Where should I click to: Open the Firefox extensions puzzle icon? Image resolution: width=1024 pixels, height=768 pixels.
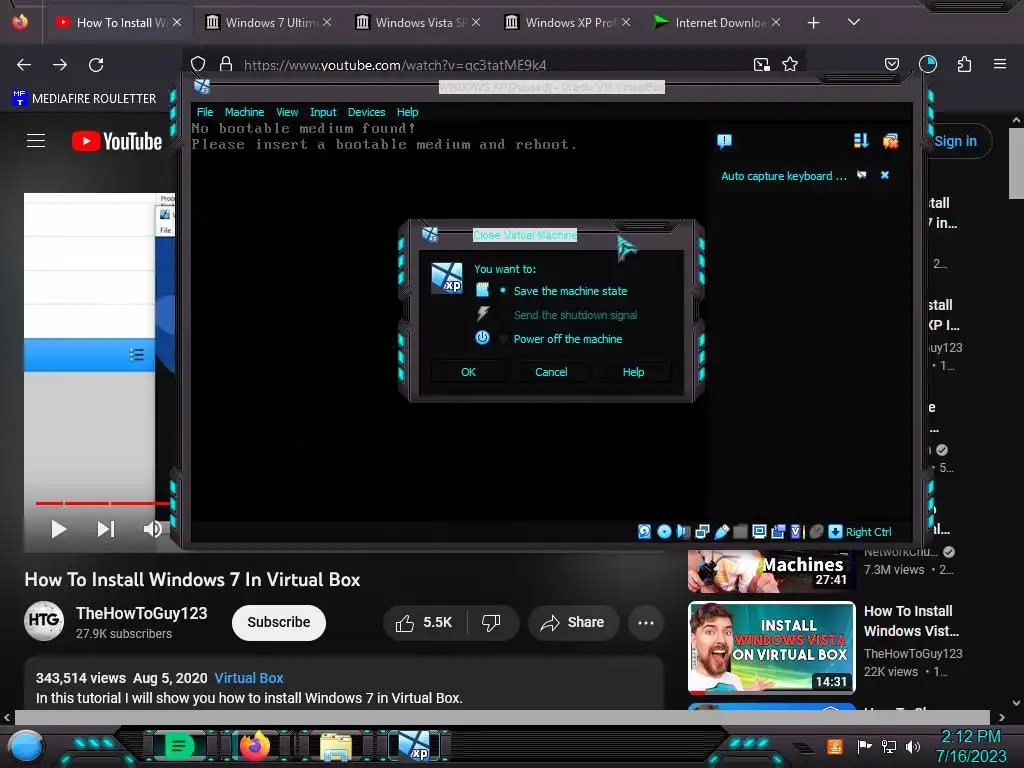[x=964, y=64]
